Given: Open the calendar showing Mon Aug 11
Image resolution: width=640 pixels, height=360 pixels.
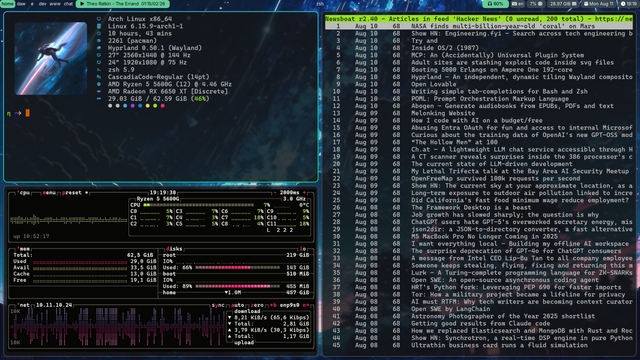Looking at the screenshot, I should click(599, 4).
